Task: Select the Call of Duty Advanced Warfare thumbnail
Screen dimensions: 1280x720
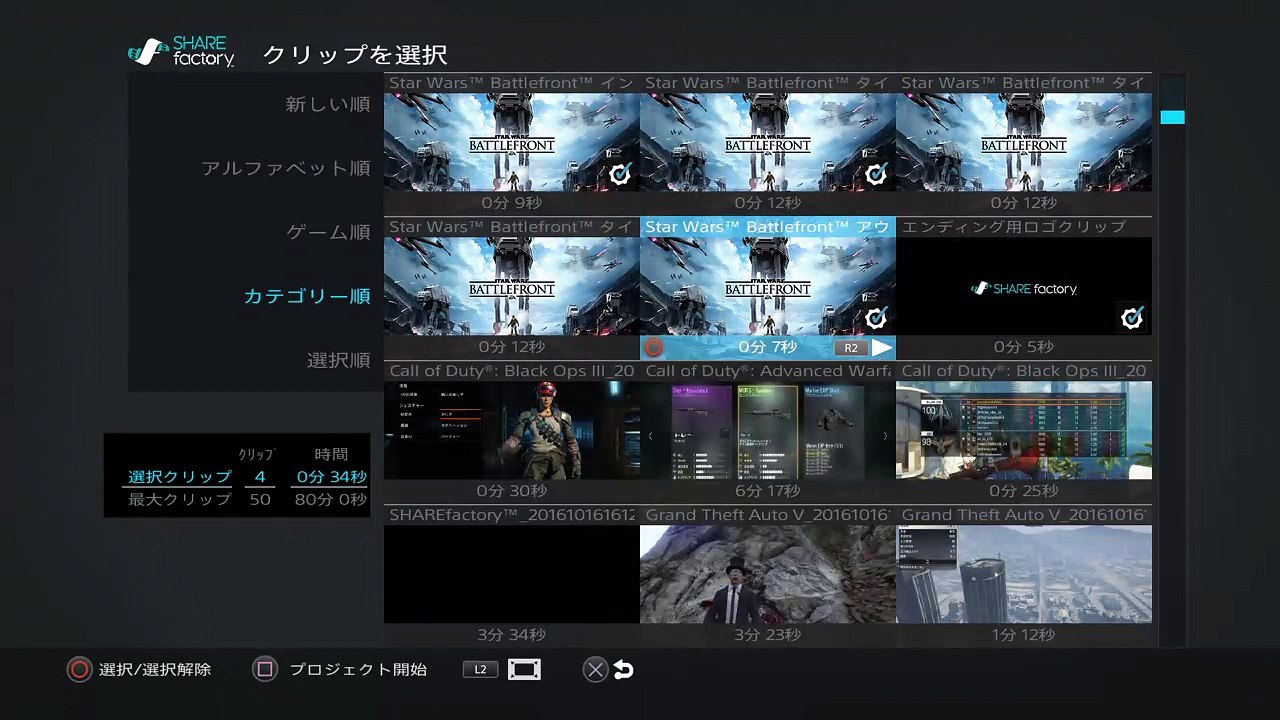Action: (768, 430)
